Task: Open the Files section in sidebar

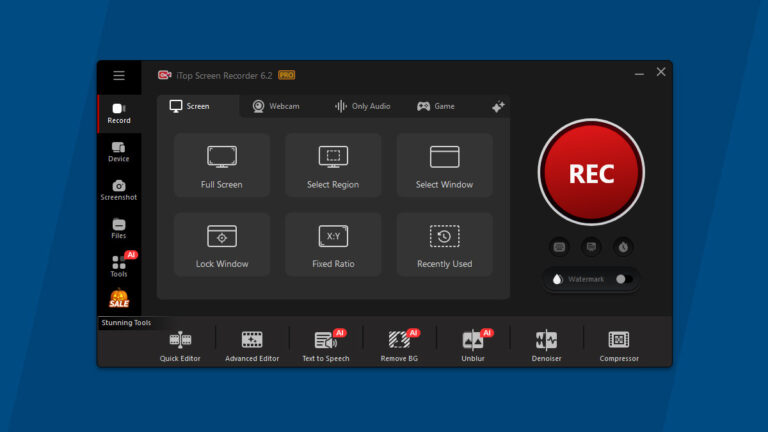Action: tap(119, 228)
